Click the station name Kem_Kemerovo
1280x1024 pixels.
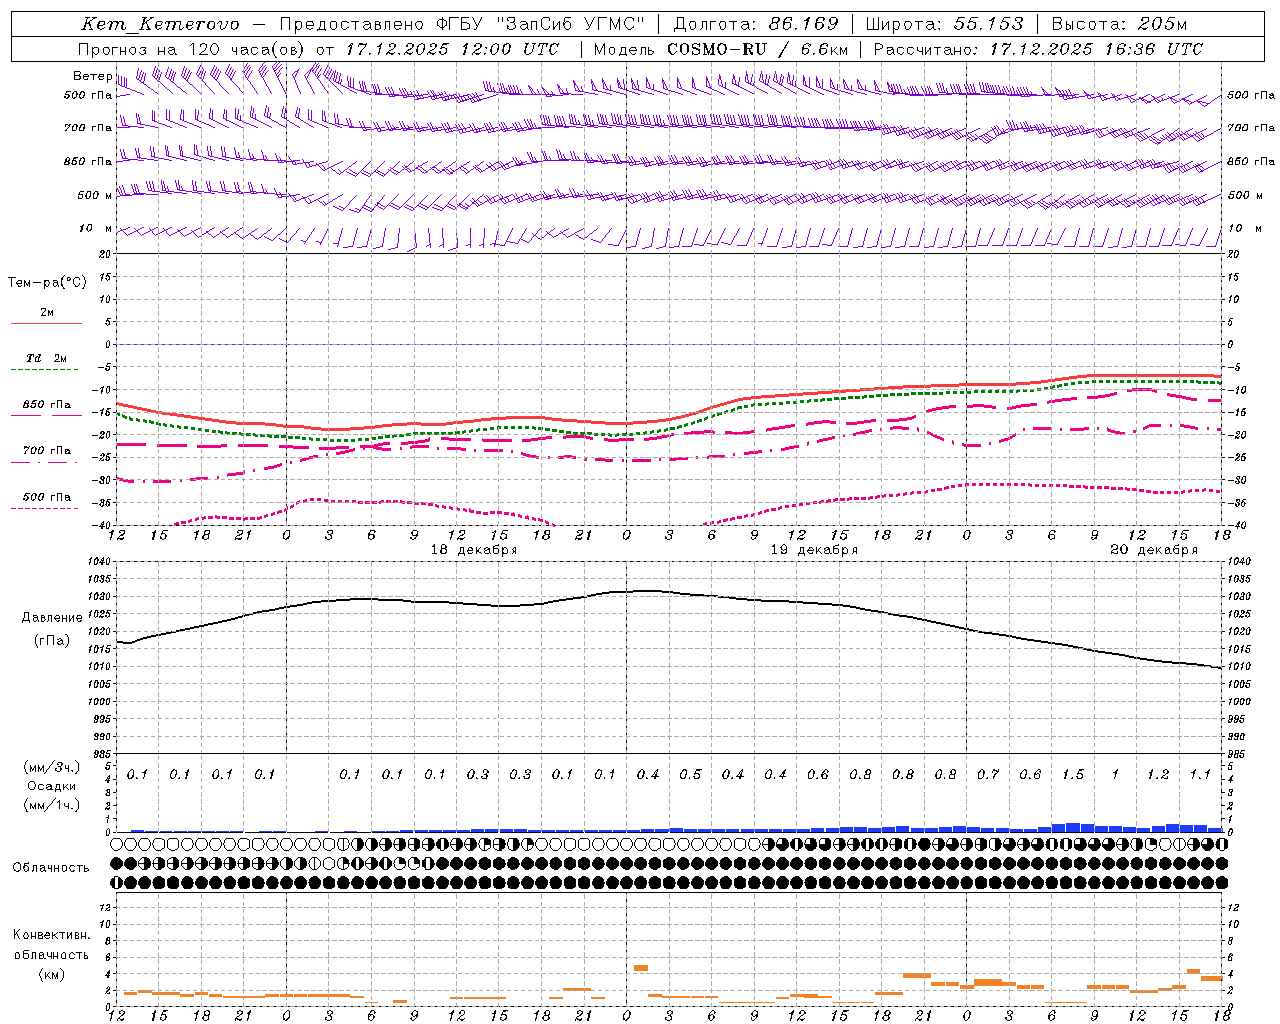click(160, 24)
